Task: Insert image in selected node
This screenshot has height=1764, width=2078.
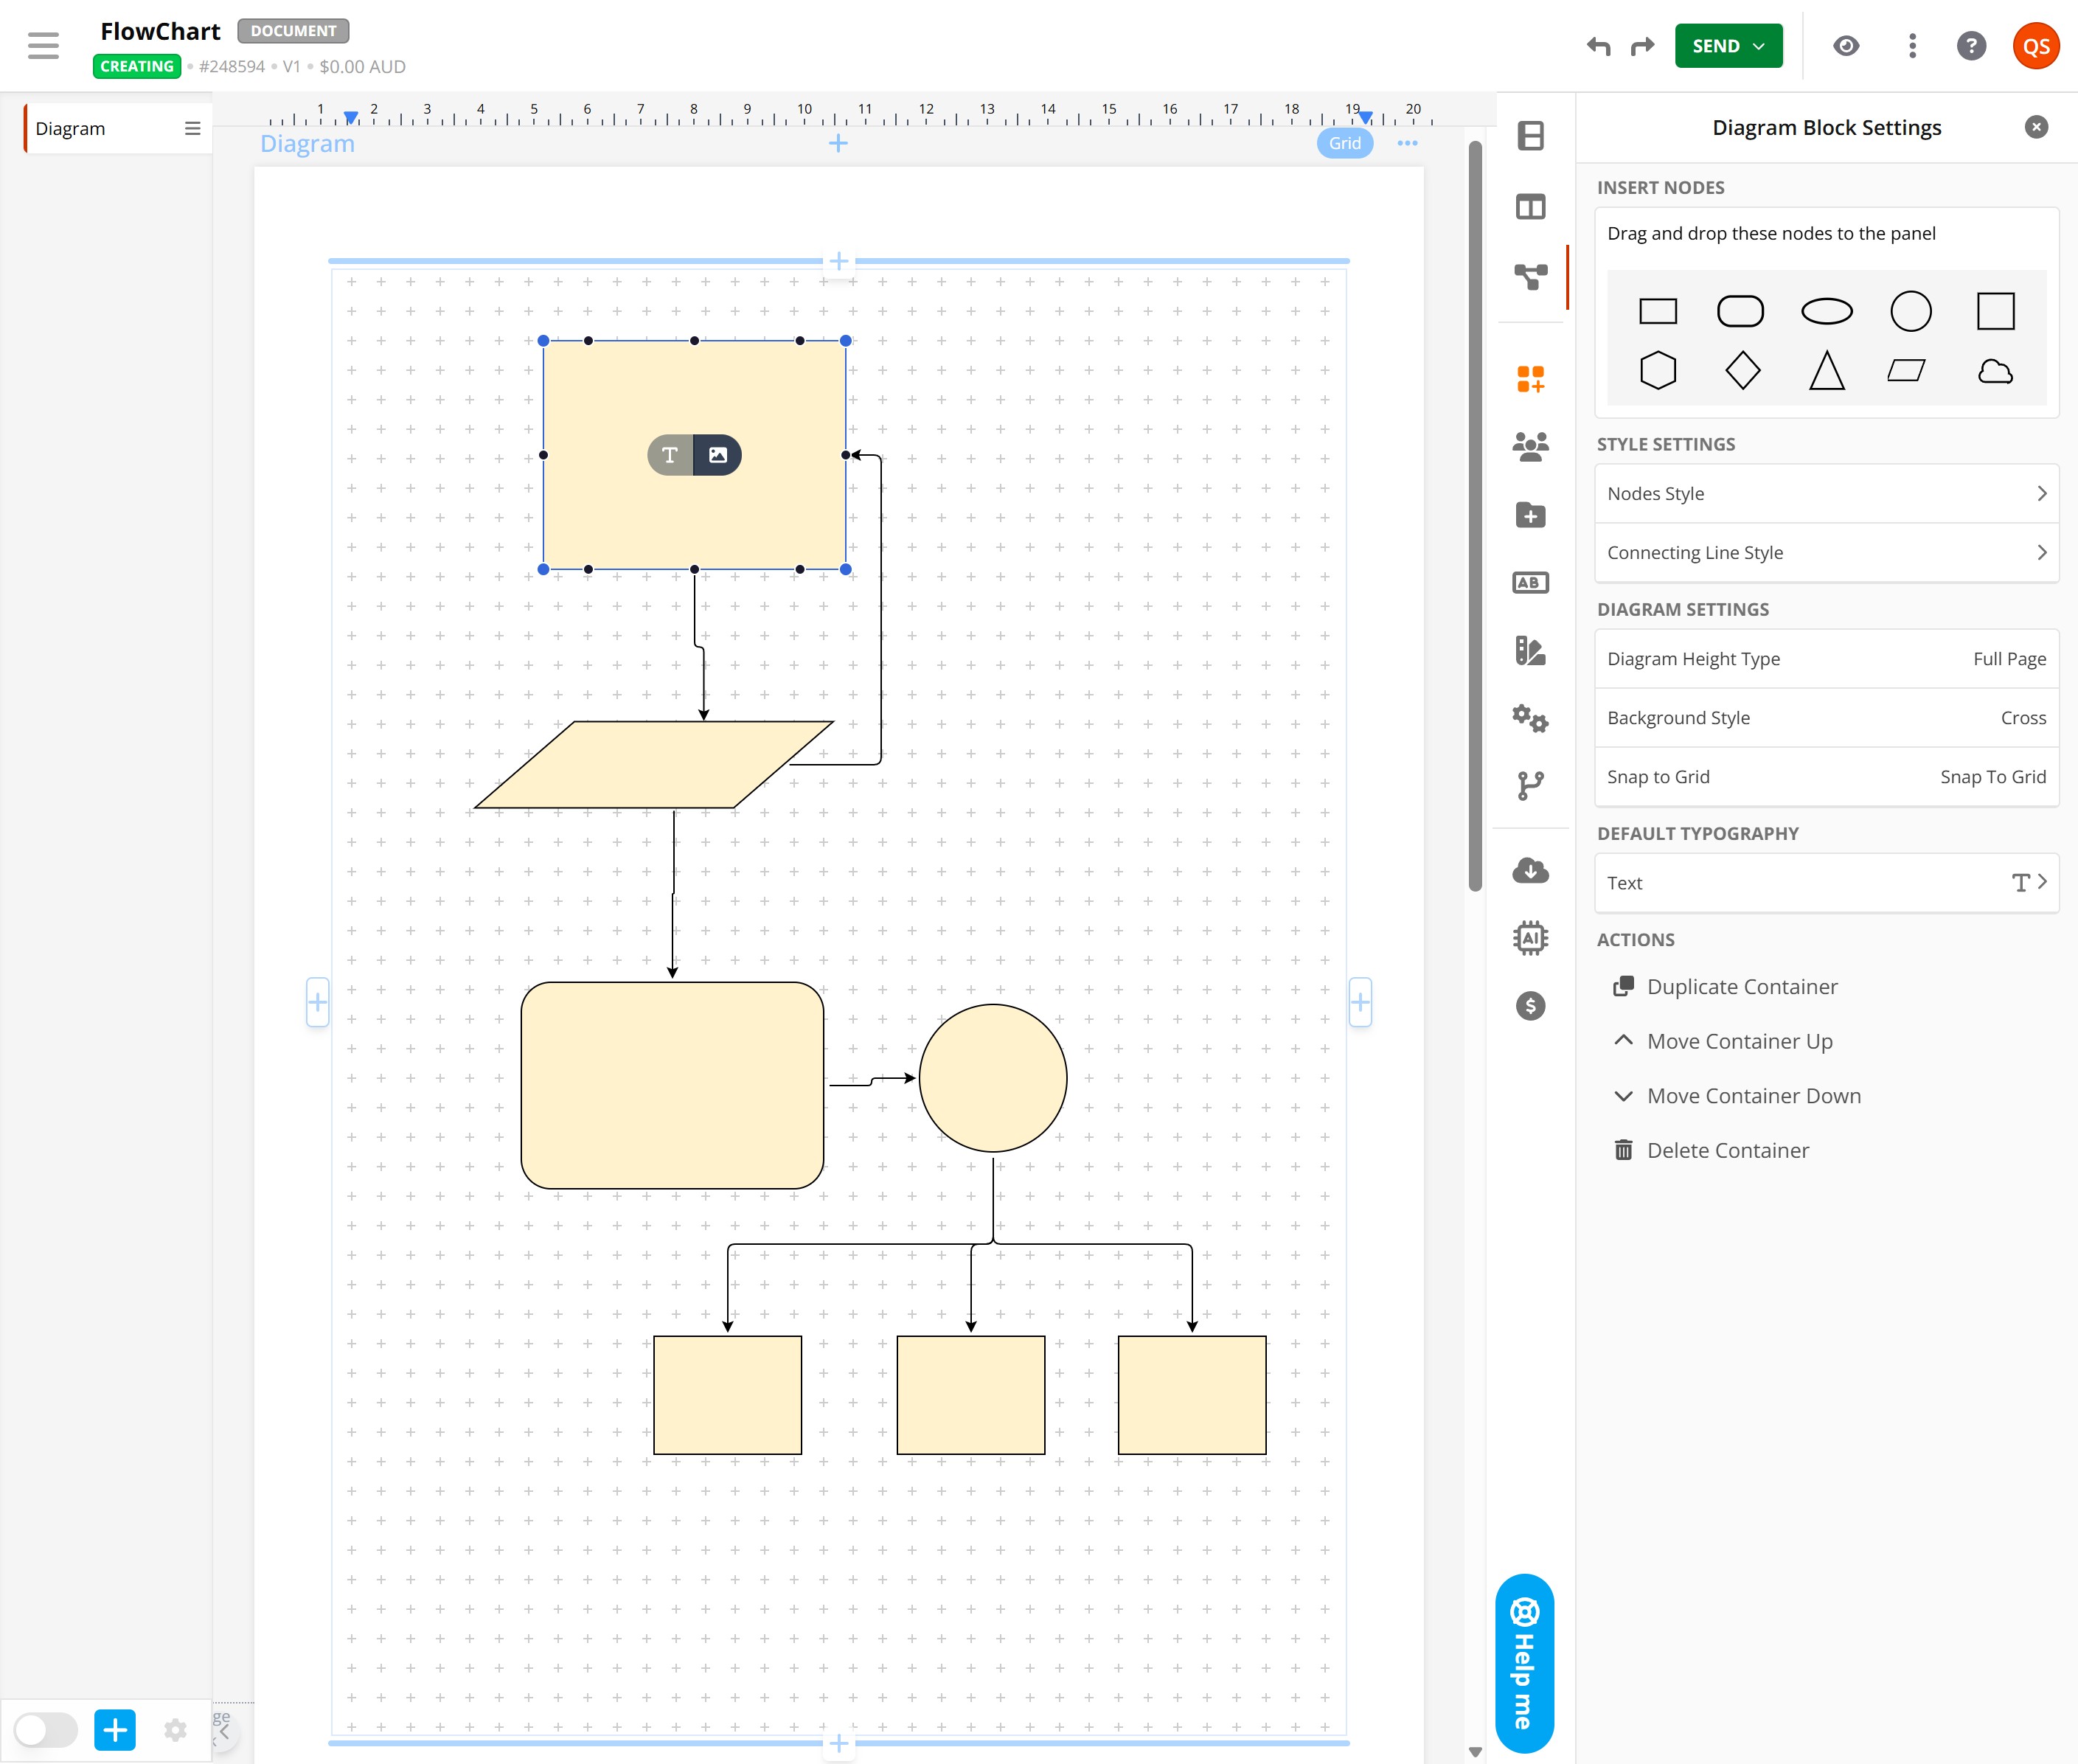Action: (x=718, y=455)
